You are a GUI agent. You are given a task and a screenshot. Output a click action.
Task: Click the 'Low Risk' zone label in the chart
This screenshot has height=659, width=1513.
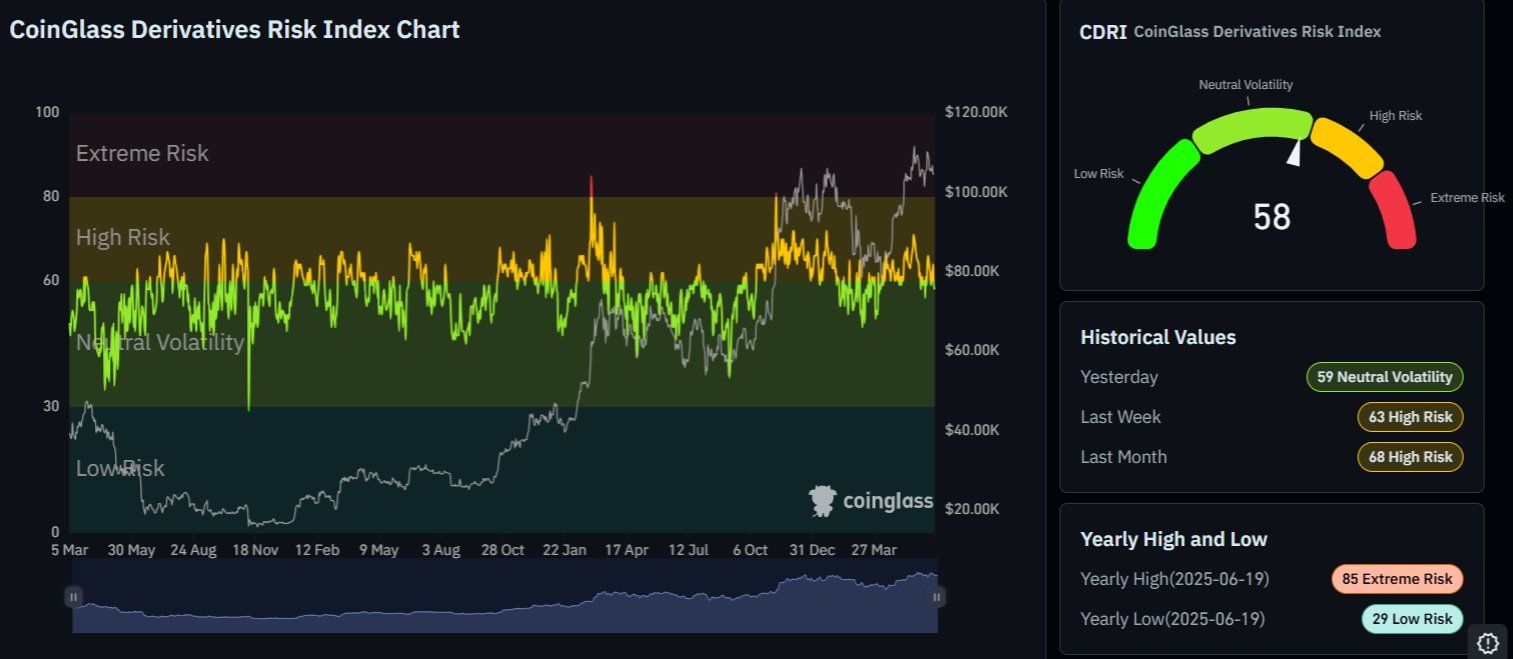pos(120,468)
